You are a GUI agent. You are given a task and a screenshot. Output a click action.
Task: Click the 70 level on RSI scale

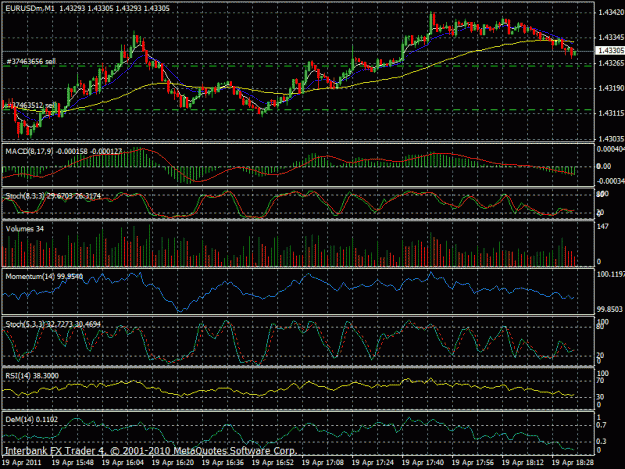600,381
